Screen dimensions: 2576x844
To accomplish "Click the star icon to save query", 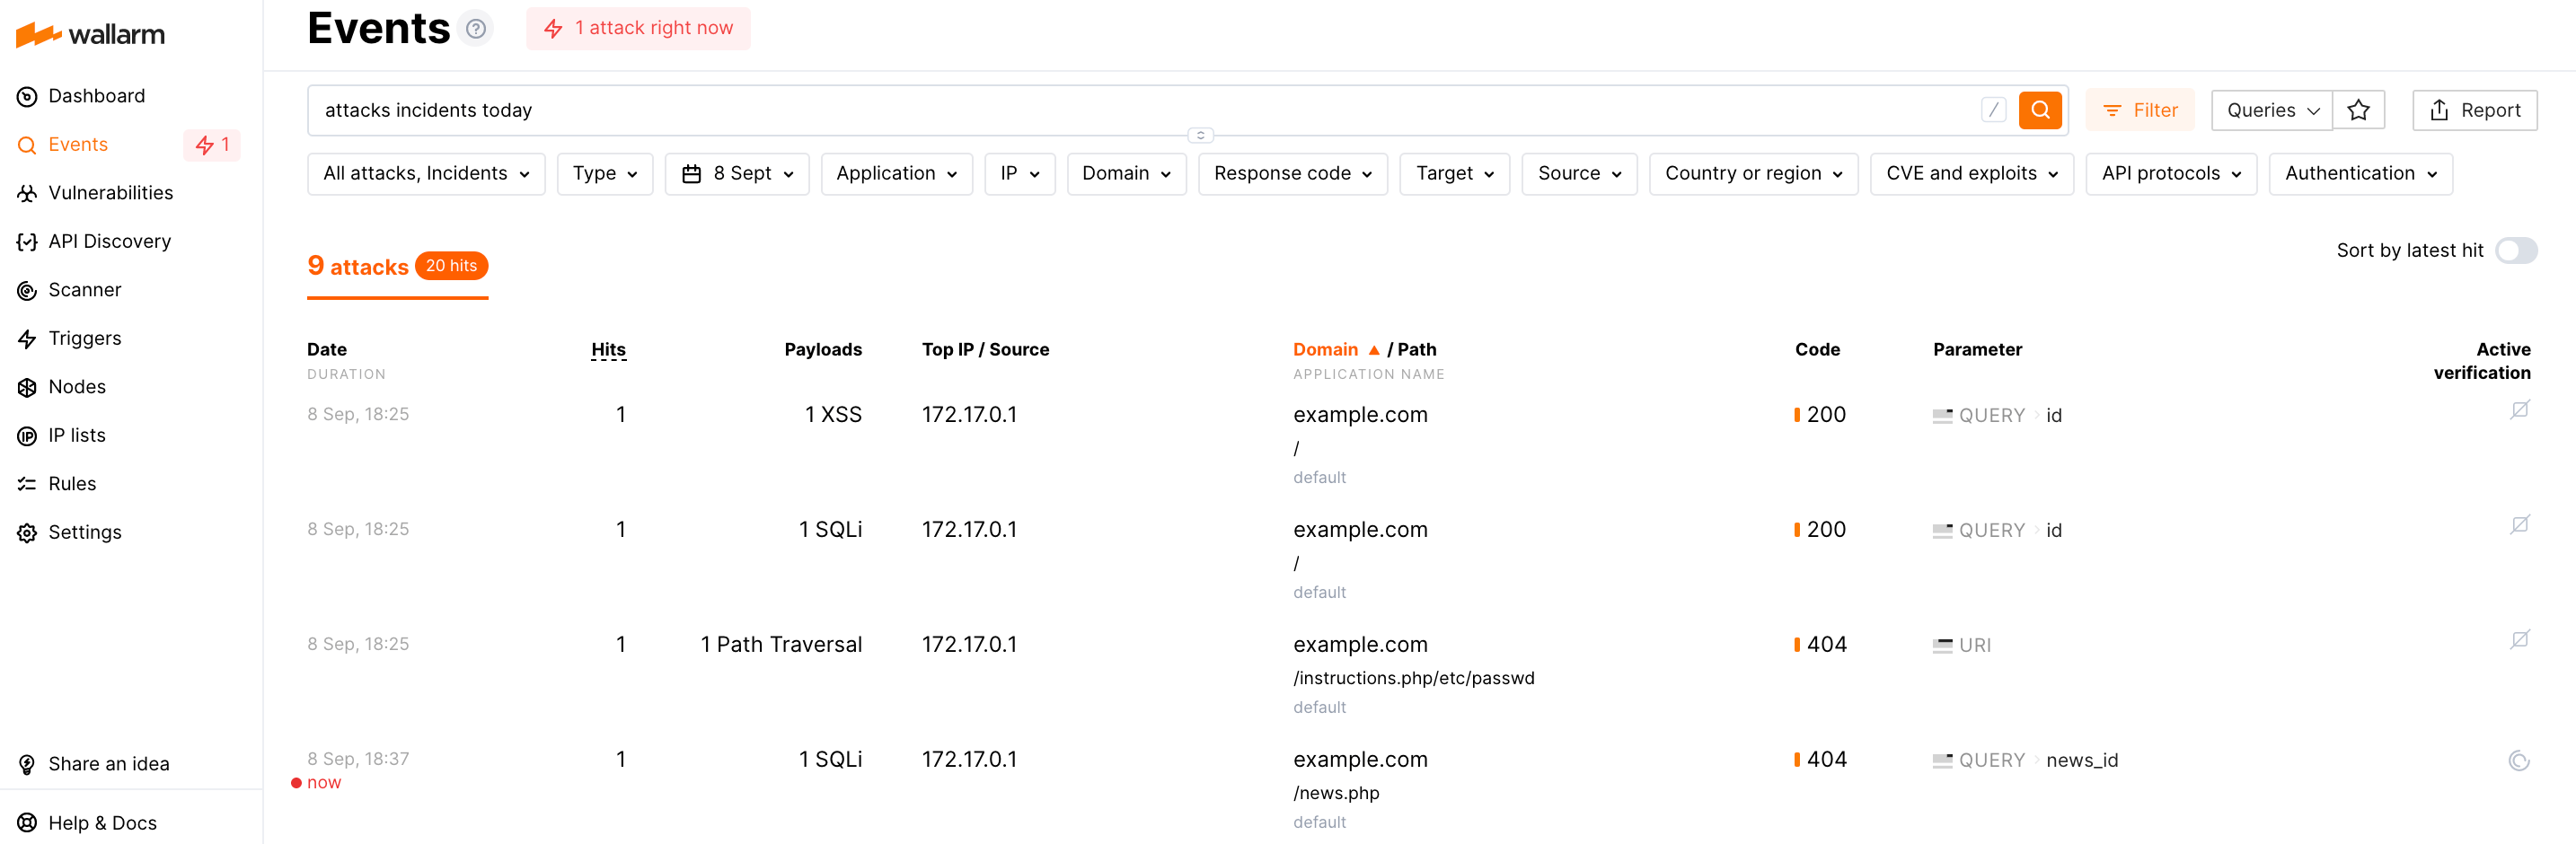I will coord(2358,110).
